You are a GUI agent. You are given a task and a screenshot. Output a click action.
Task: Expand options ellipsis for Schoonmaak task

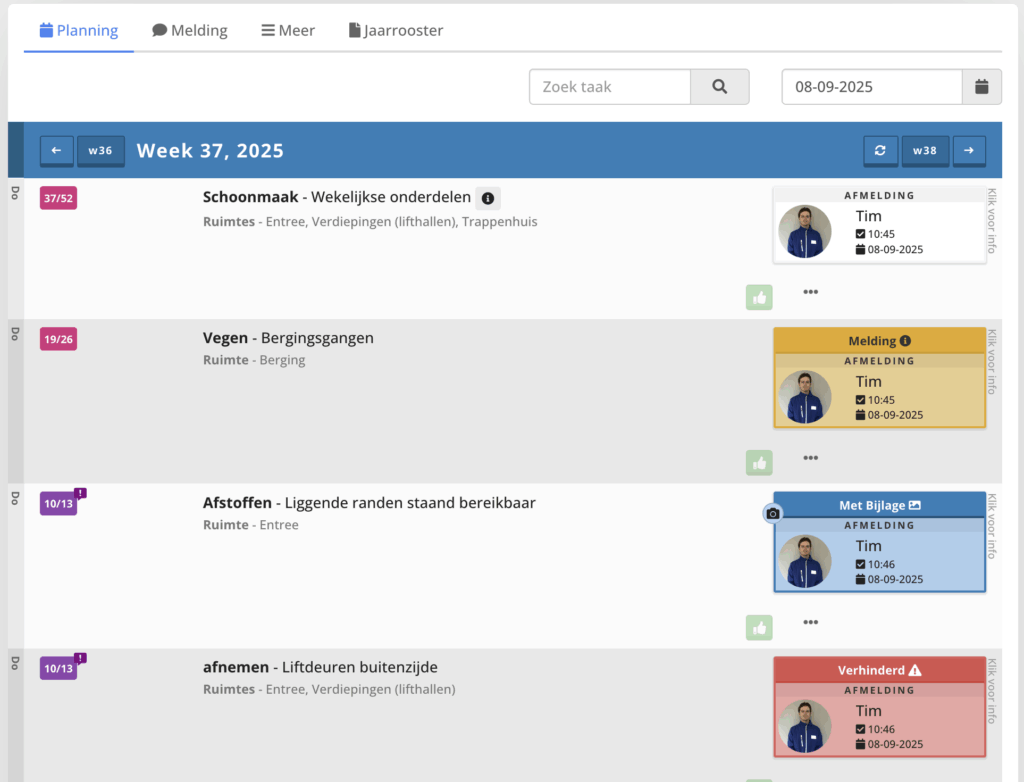coord(810,292)
